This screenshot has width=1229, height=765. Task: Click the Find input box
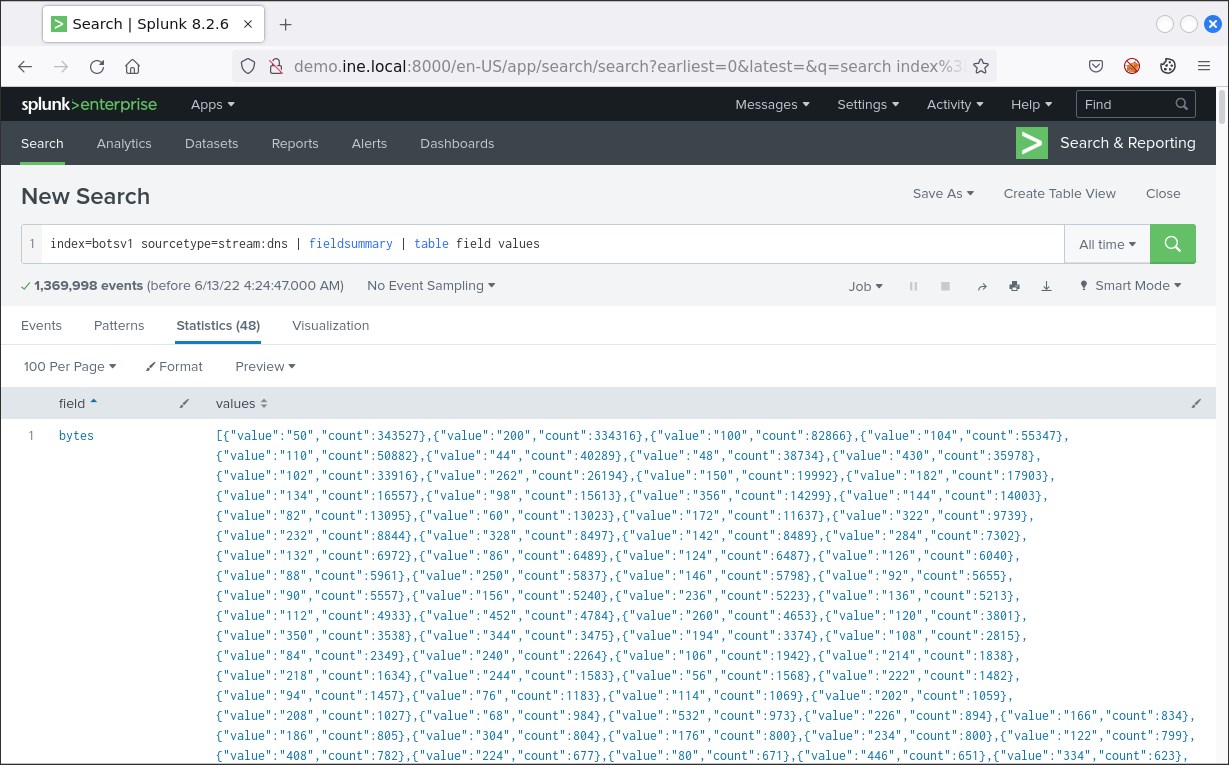[1125, 104]
